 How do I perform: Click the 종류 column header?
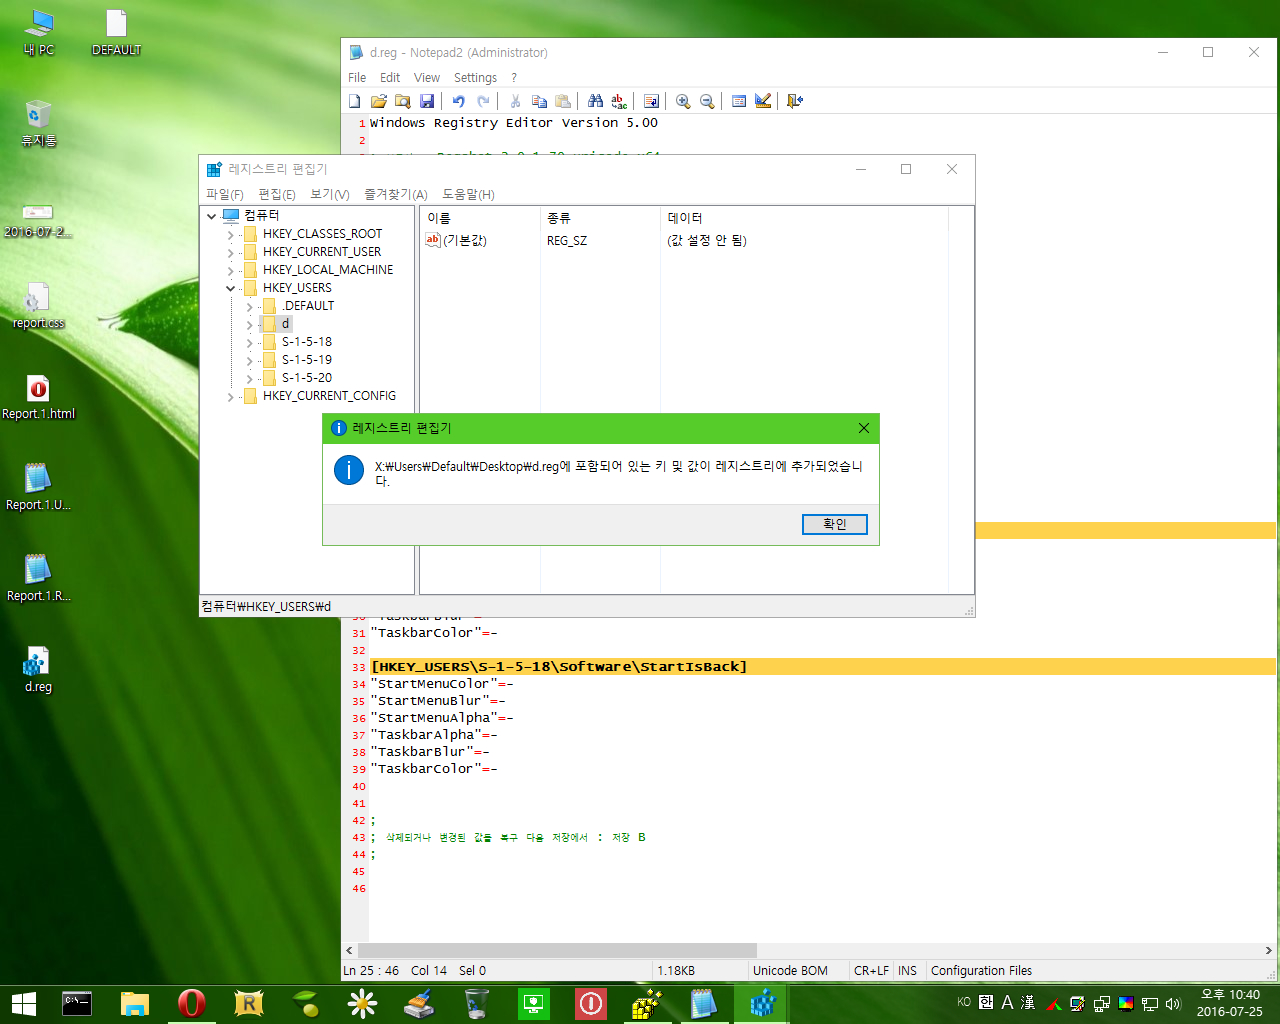pos(600,217)
